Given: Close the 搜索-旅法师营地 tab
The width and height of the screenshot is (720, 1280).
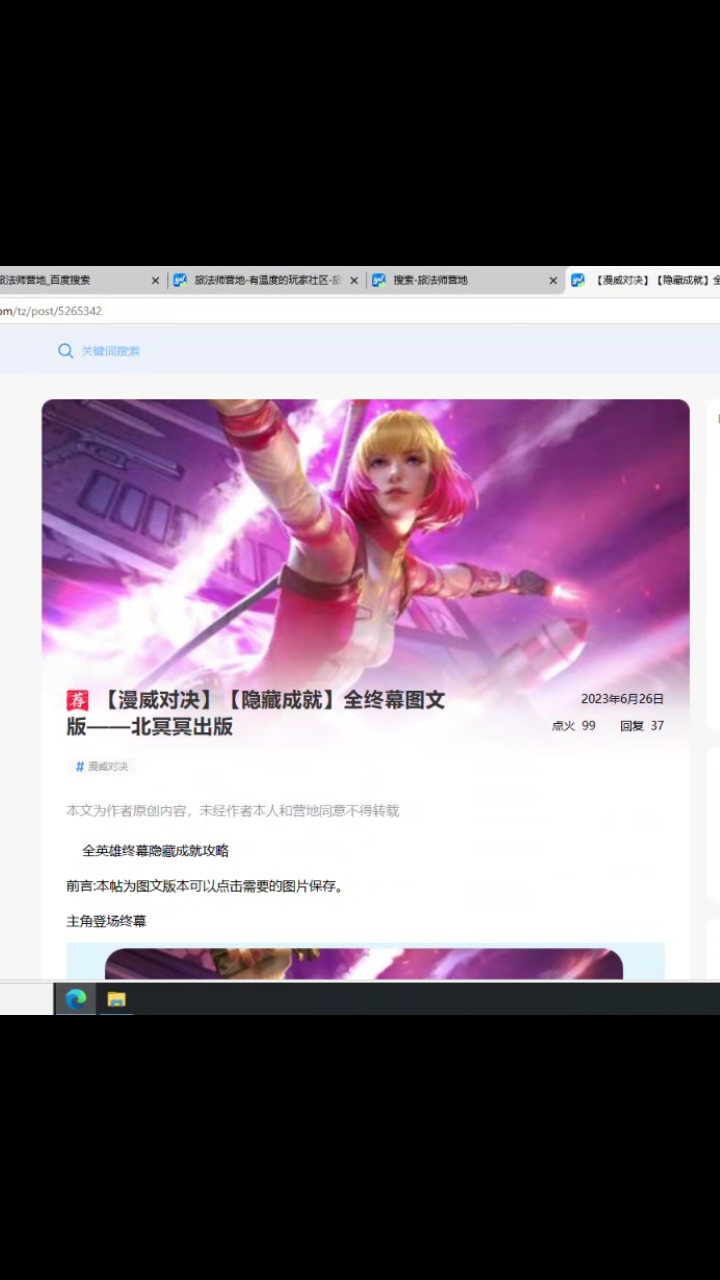Looking at the screenshot, I should coord(553,281).
